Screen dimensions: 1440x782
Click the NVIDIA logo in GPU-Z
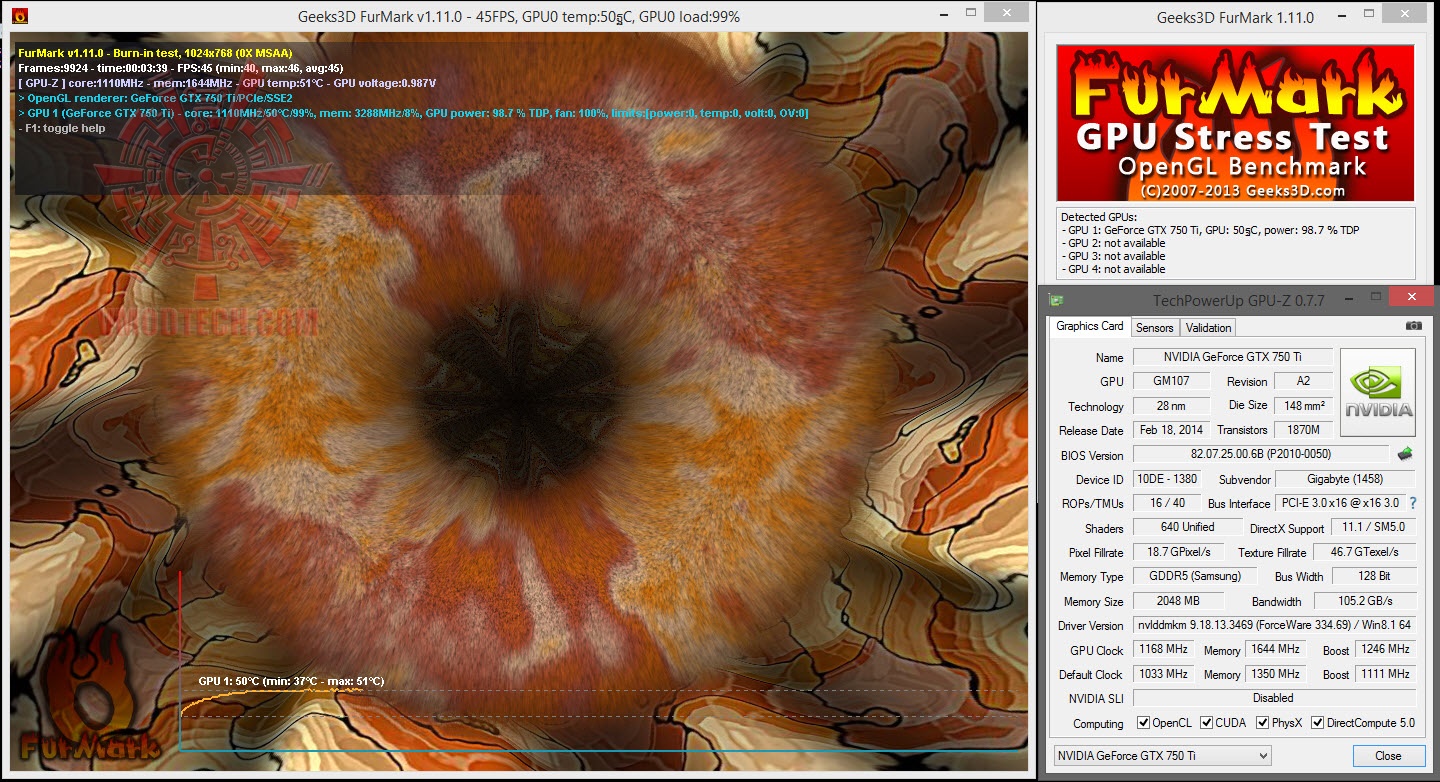point(1378,392)
